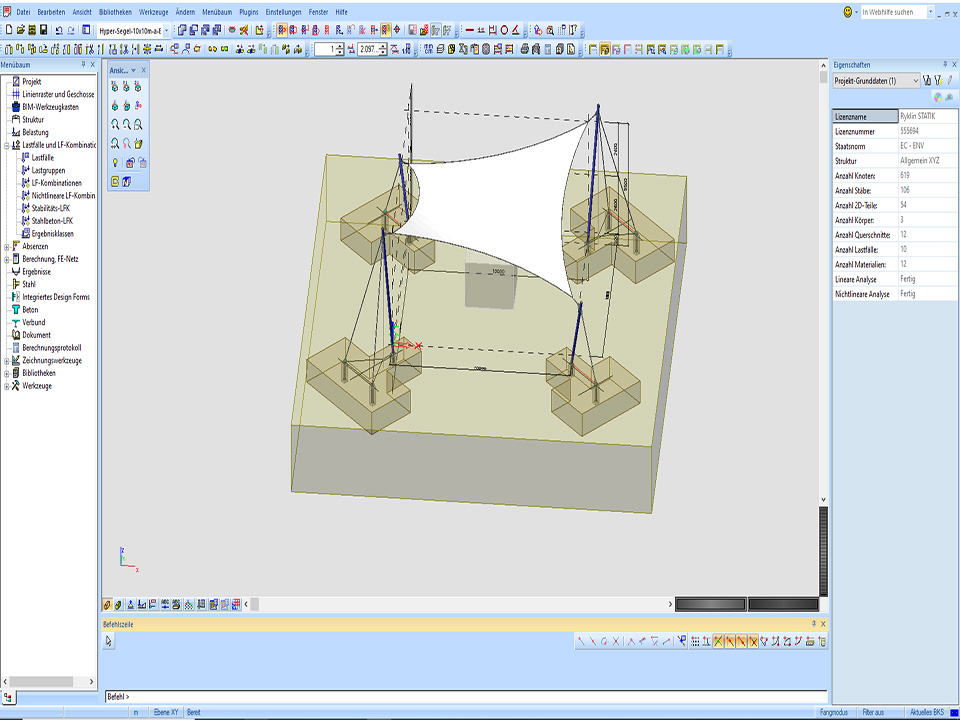Toggle the highlighted orange snap mode button
Viewport: 960px width, 720px height.
click(718, 641)
